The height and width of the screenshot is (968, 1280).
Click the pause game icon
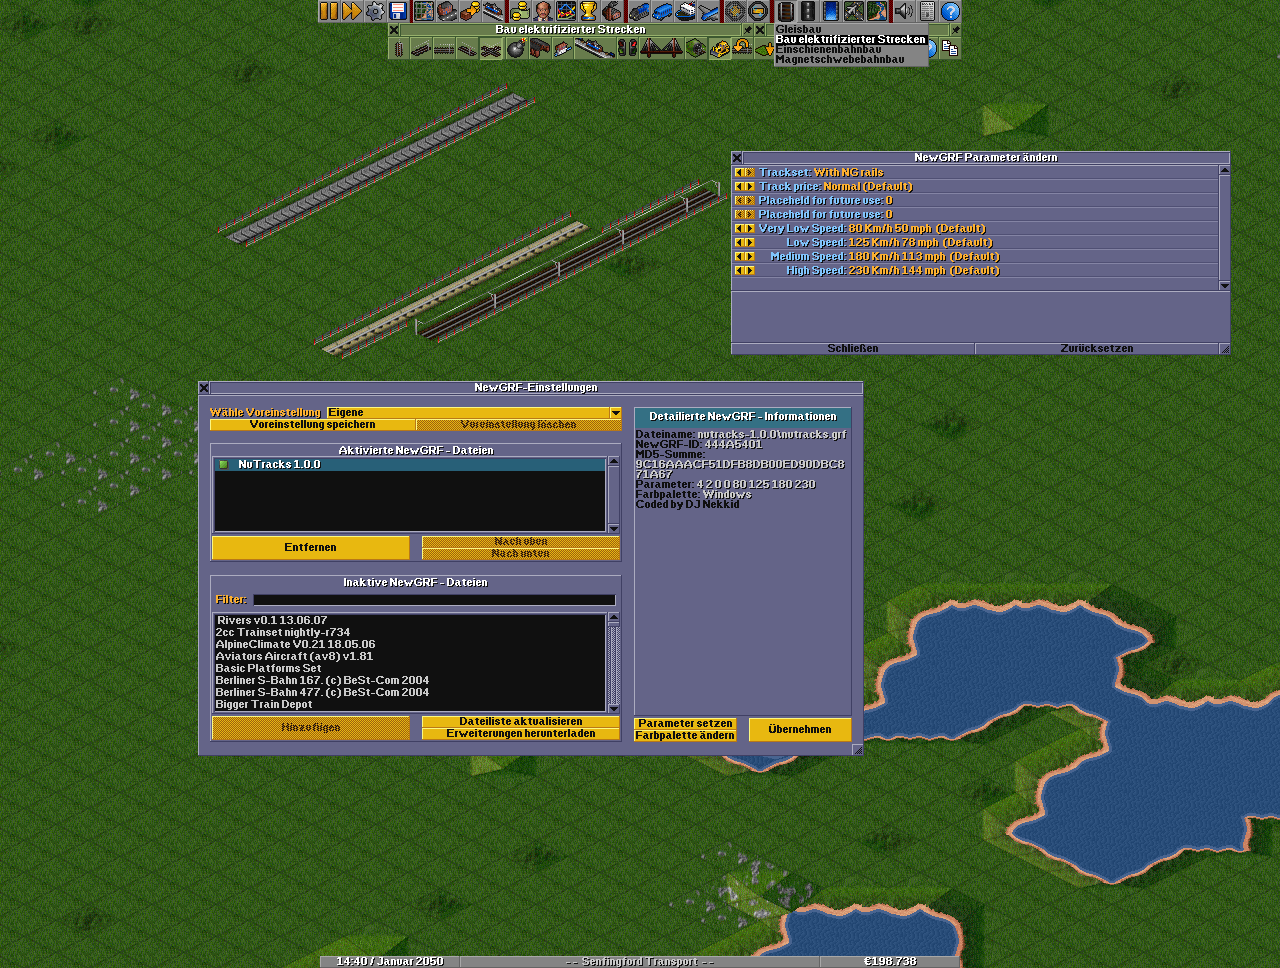[329, 11]
